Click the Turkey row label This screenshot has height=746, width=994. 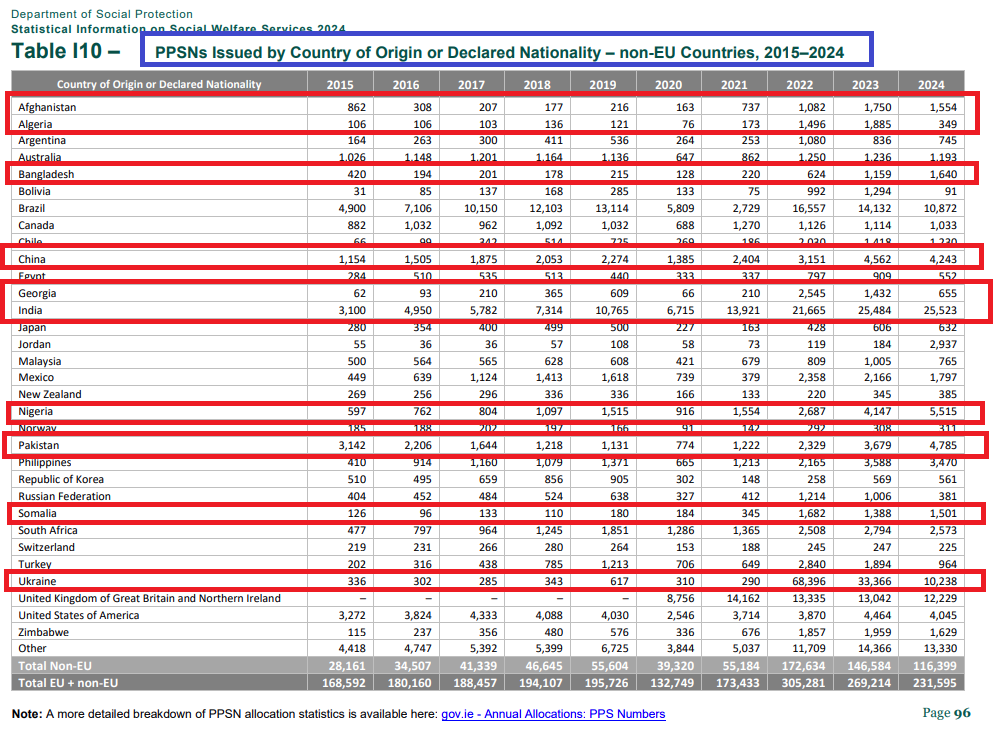(x=34, y=564)
